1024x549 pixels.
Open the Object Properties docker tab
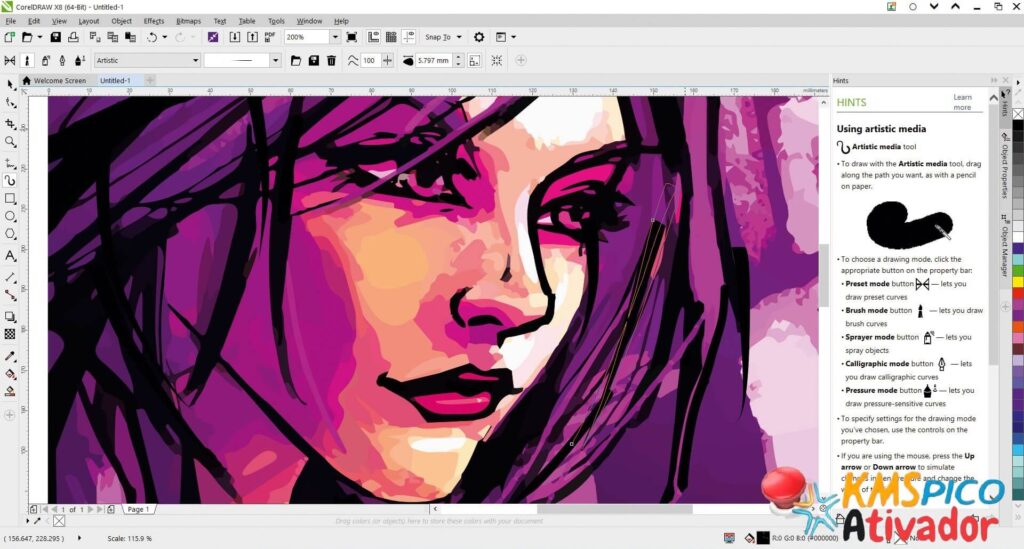(1004, 165)
